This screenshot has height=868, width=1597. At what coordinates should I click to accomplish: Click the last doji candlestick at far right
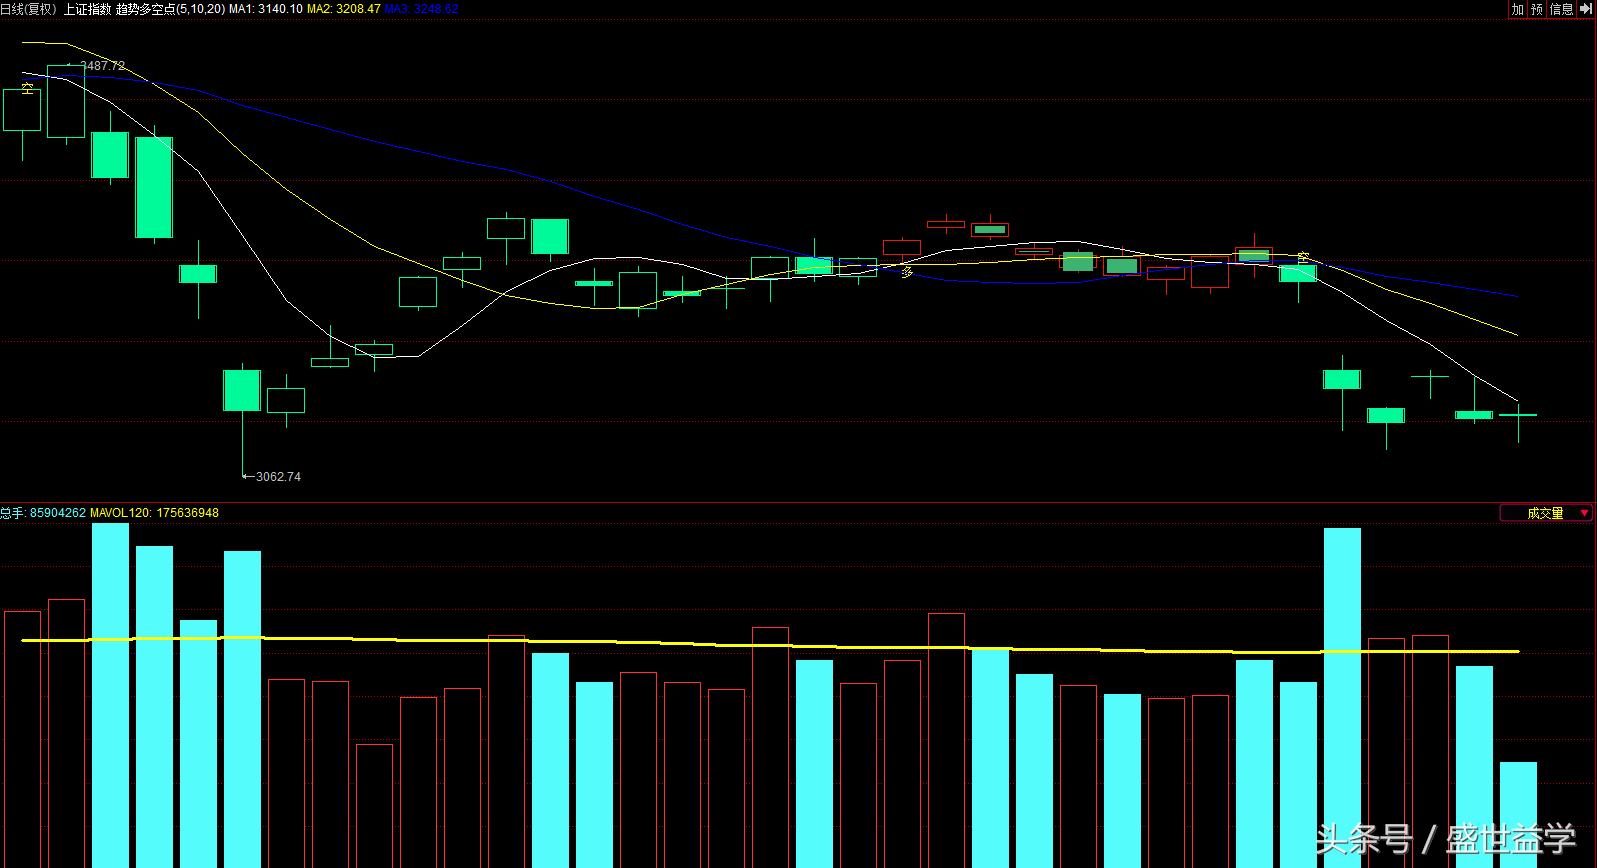pyautogui.click(x=1518, y=414)
